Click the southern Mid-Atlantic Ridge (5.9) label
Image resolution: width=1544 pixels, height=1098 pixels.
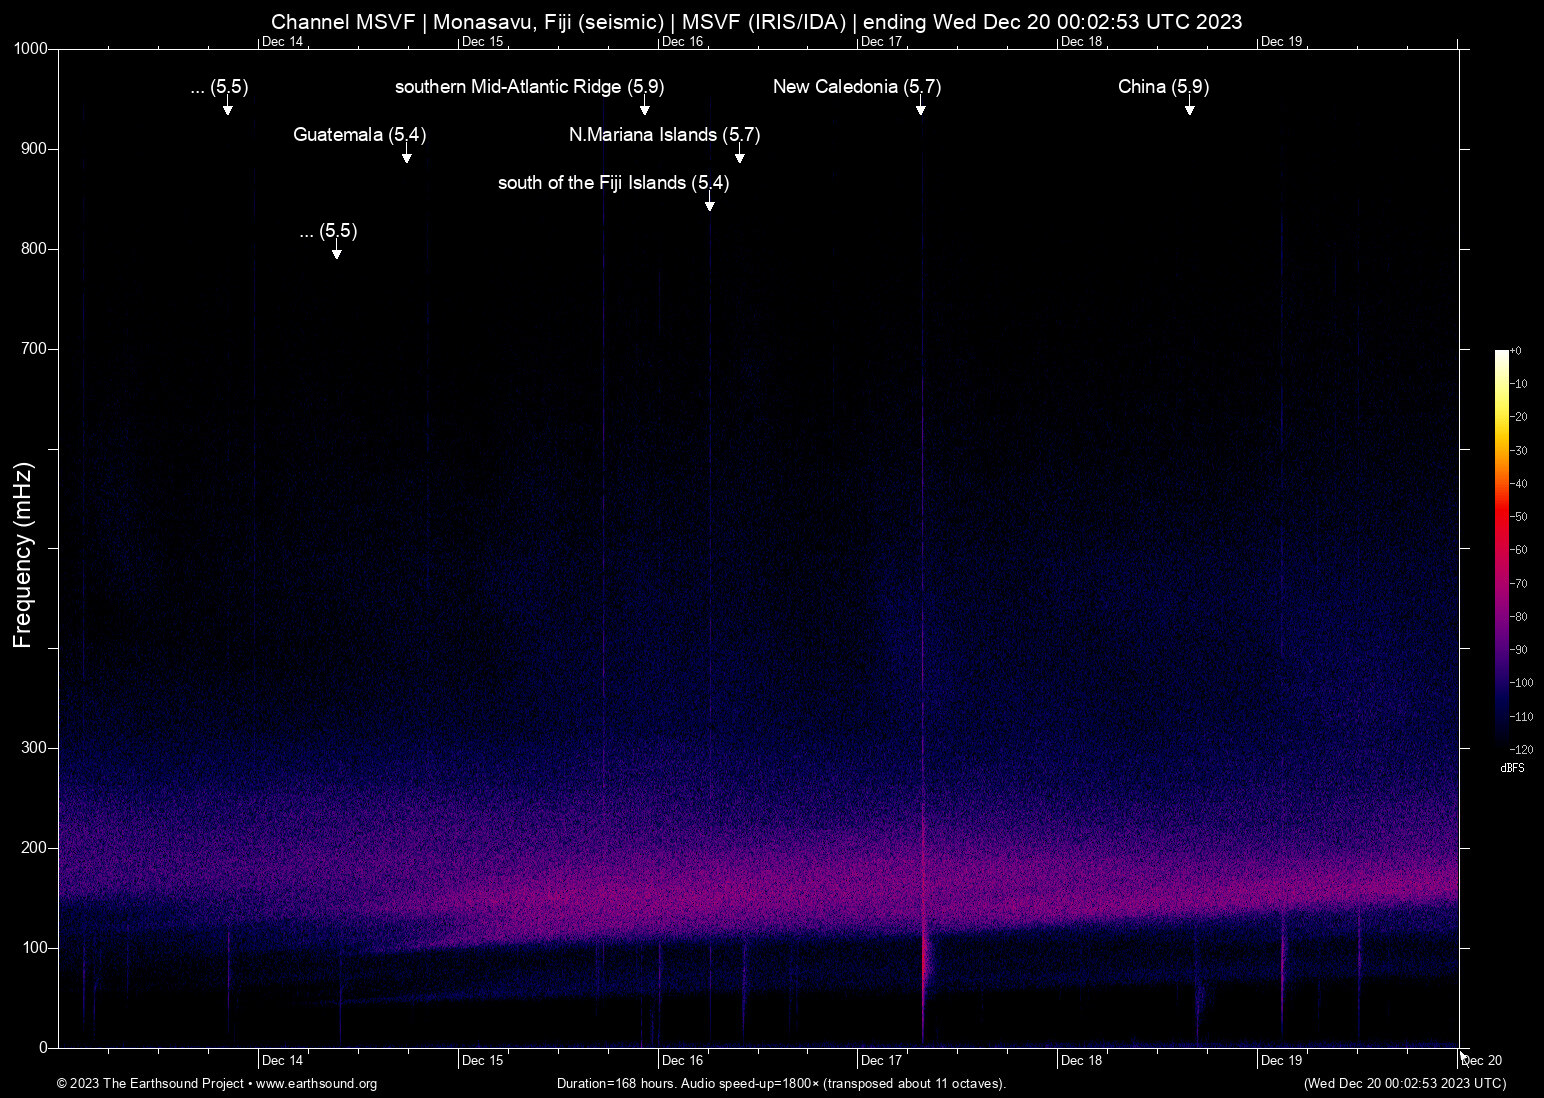click(528, 88)
